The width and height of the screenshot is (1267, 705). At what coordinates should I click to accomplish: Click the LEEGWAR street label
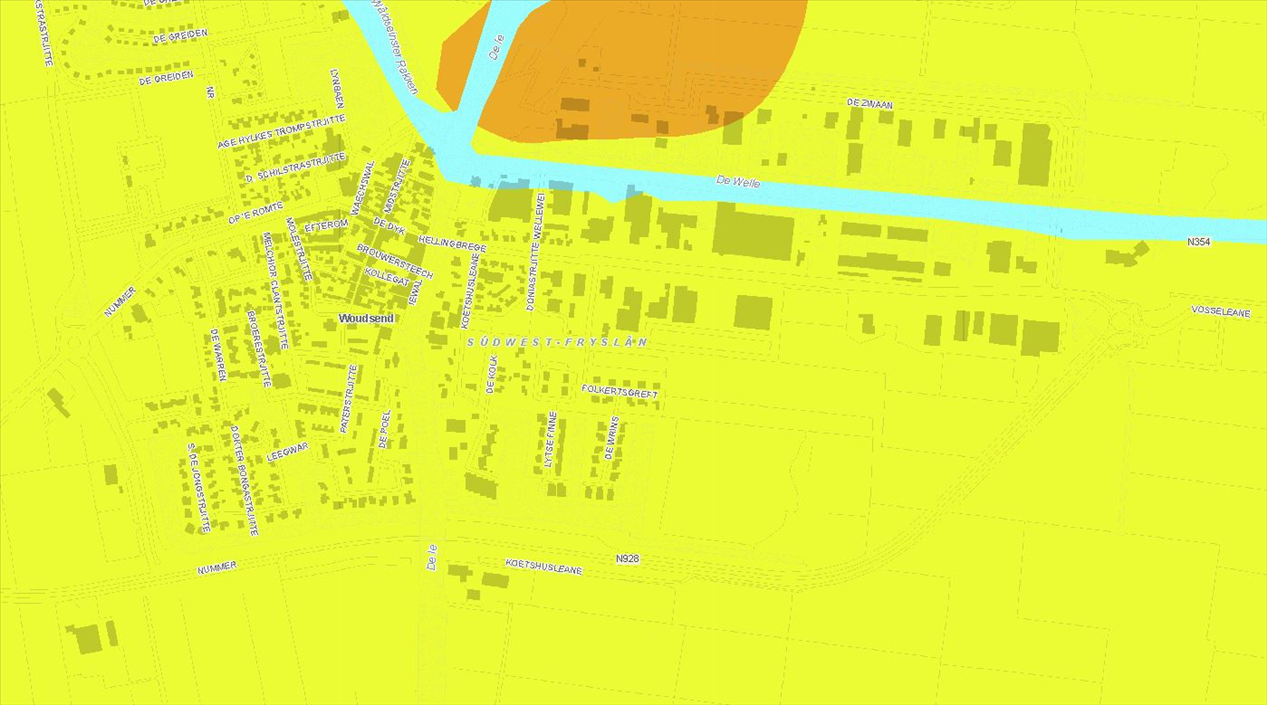(x=289, y=451)
